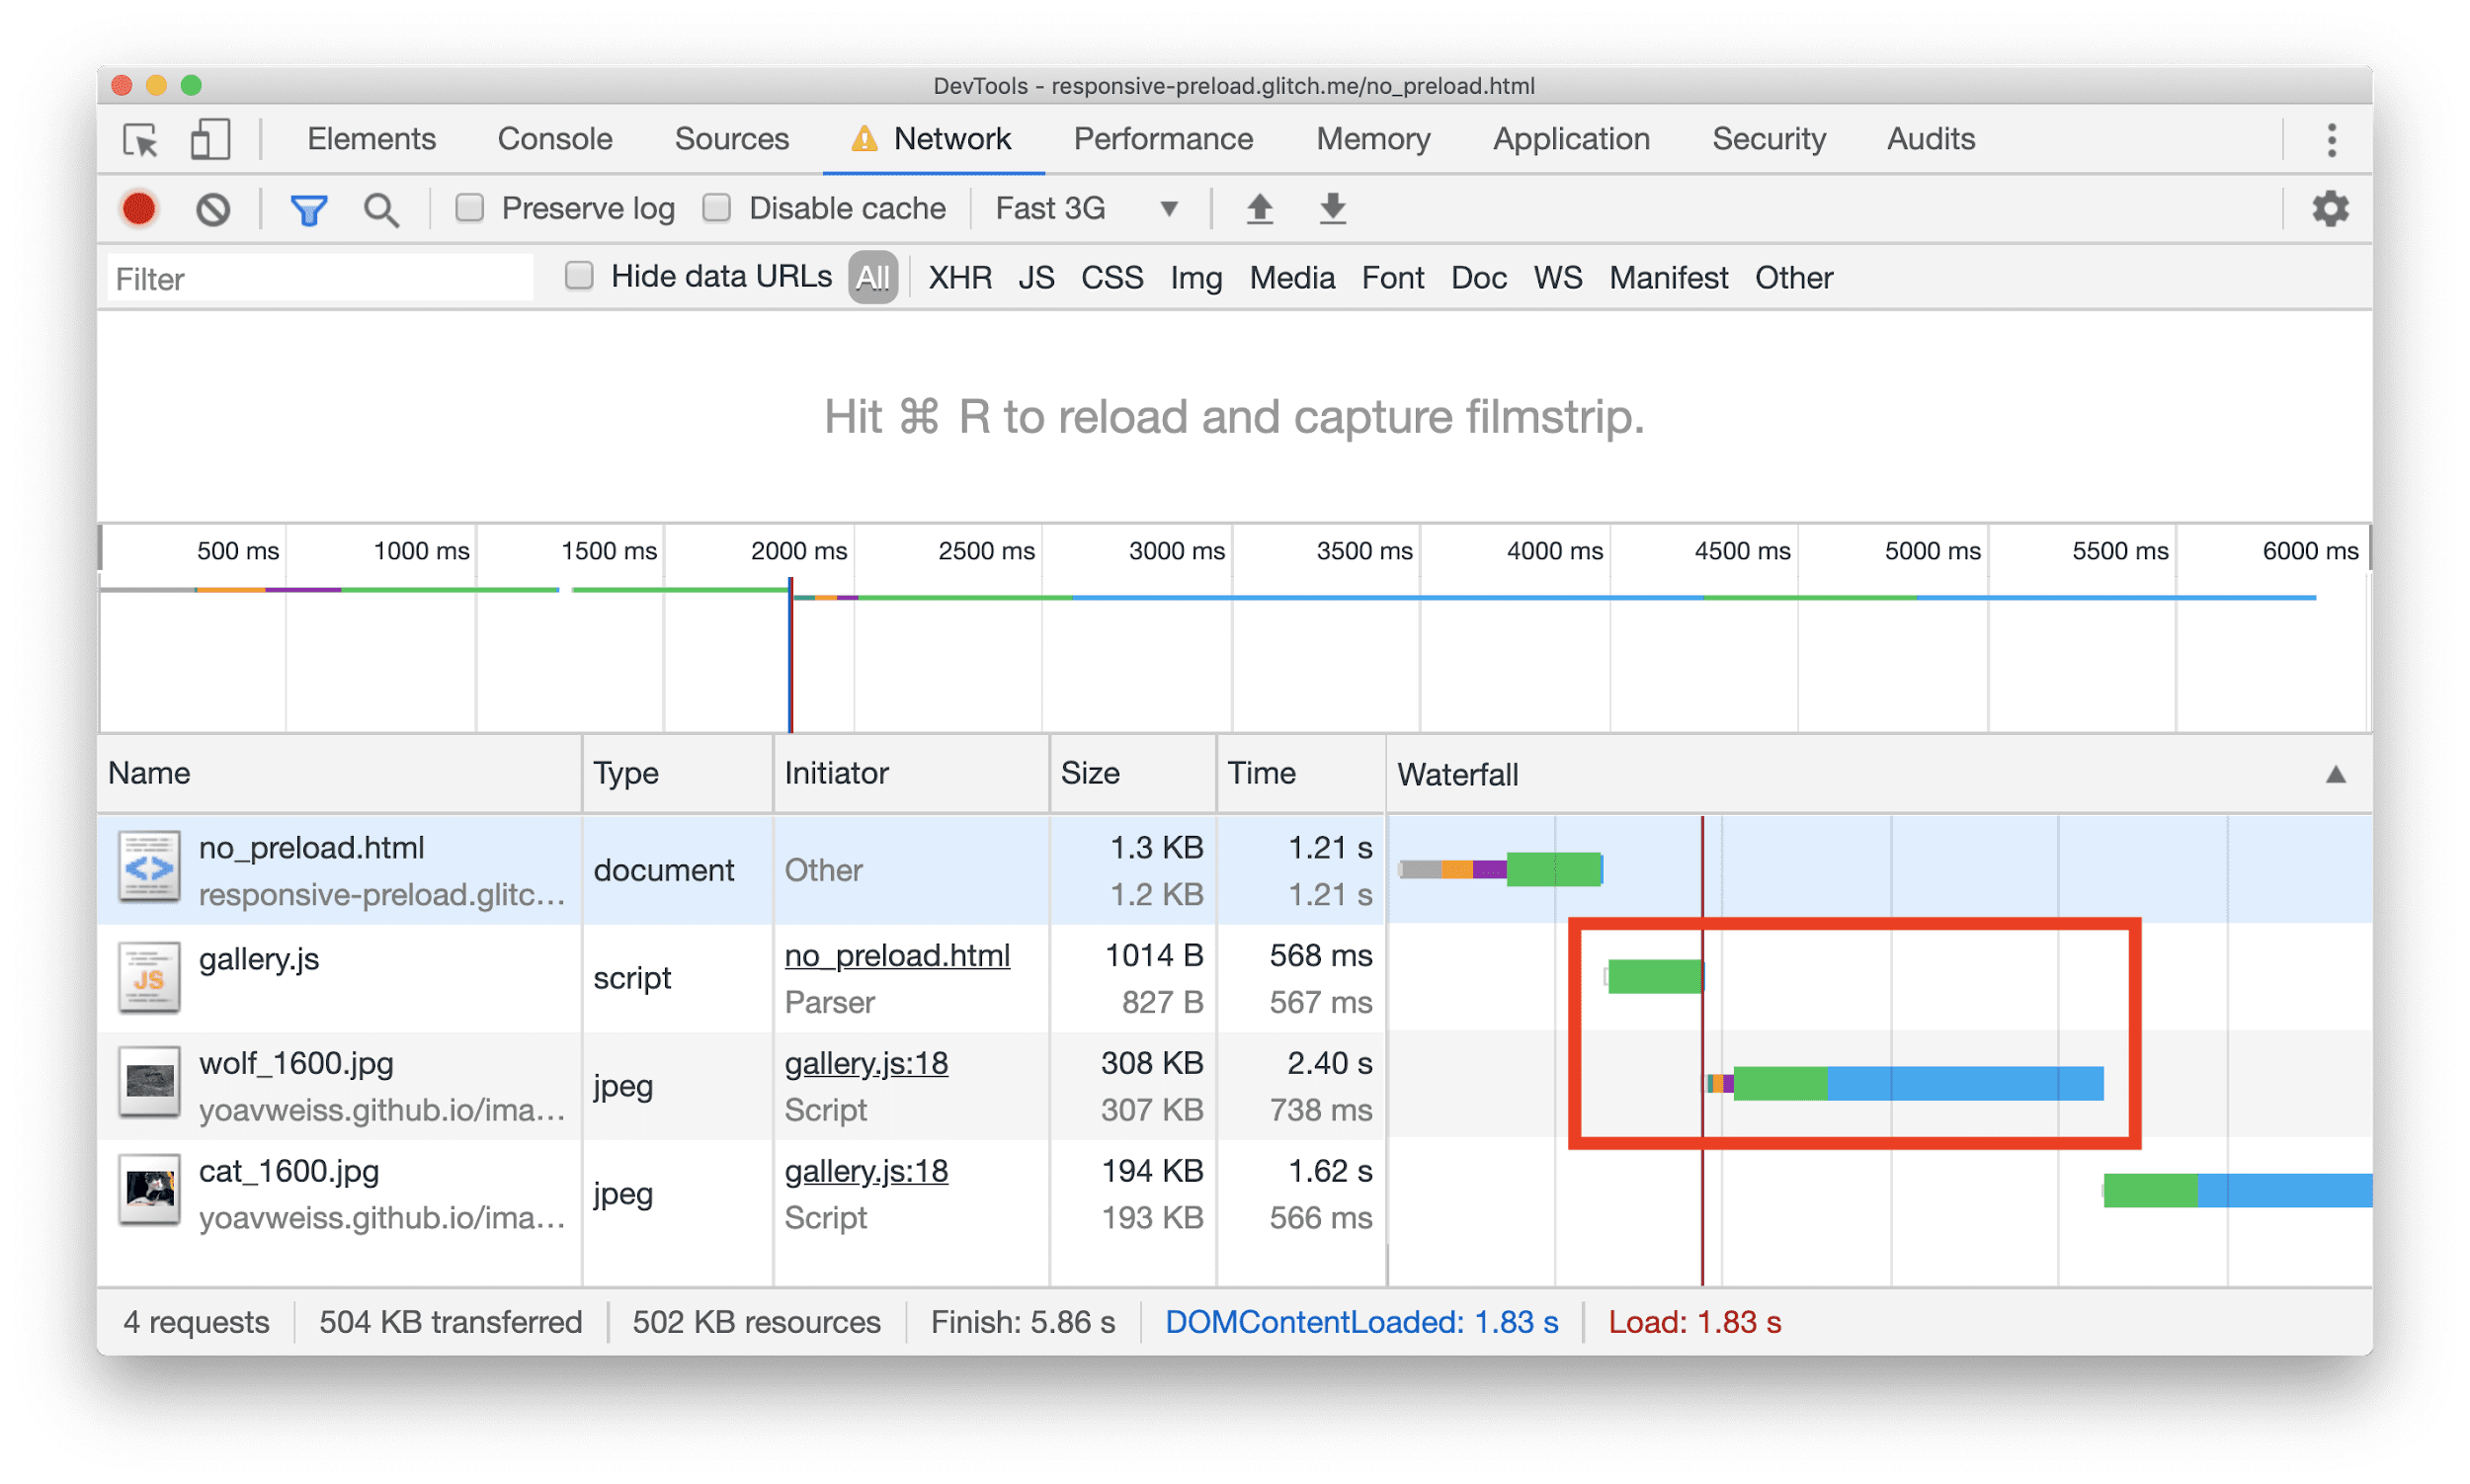
Task: Click the import HAR file icon
Action: point(1255,210)
